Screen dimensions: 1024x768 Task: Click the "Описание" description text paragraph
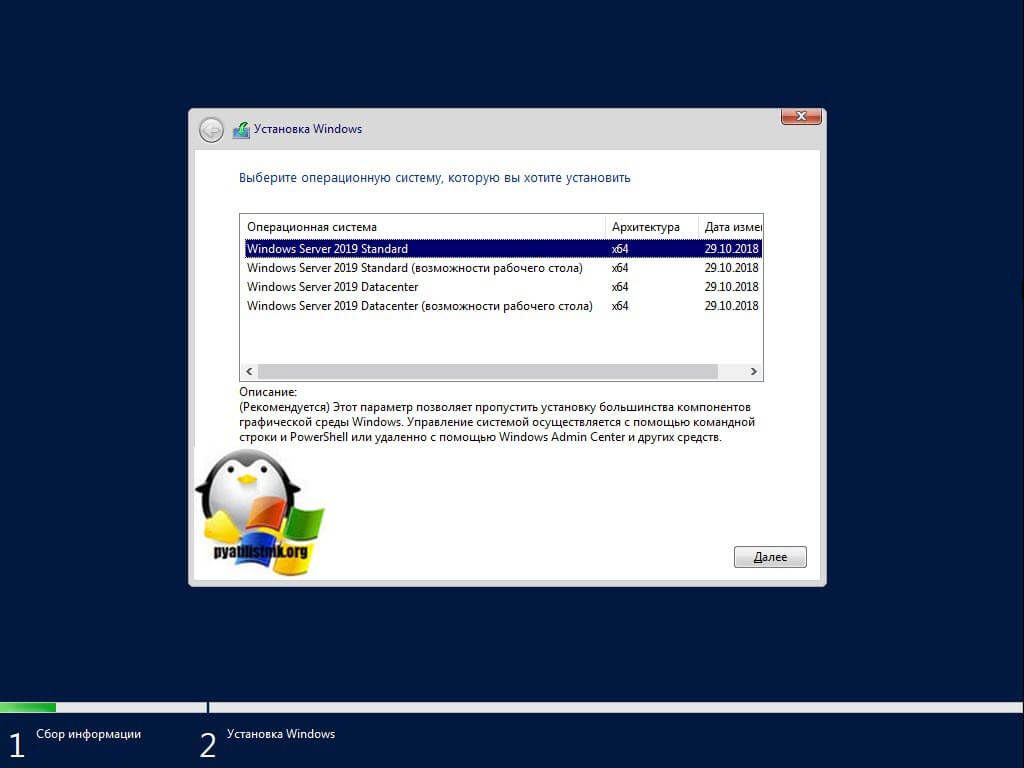click(x=495, y=422)
